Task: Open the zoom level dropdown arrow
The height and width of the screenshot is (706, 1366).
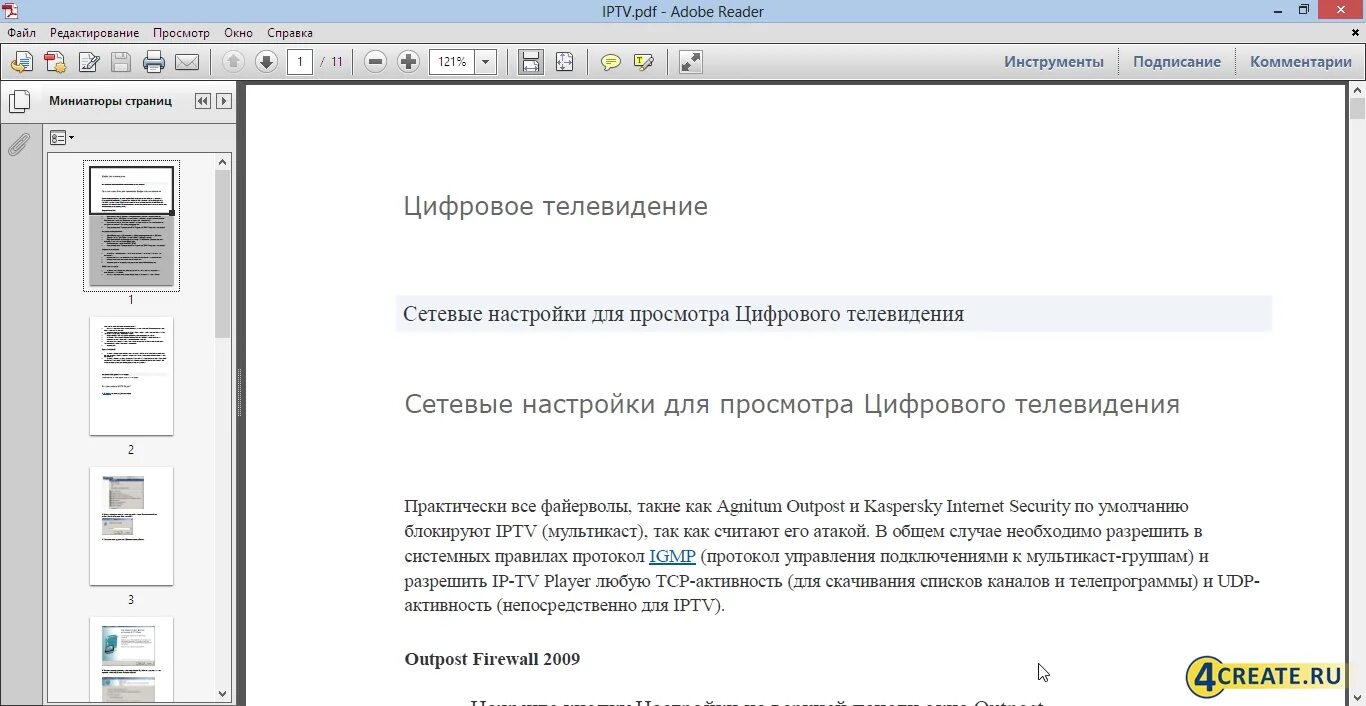Action: click(x=486, y=62)
